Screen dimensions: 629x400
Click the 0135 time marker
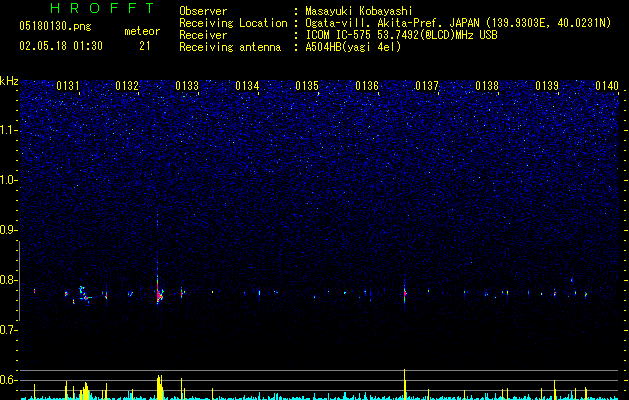coord(307,86)
